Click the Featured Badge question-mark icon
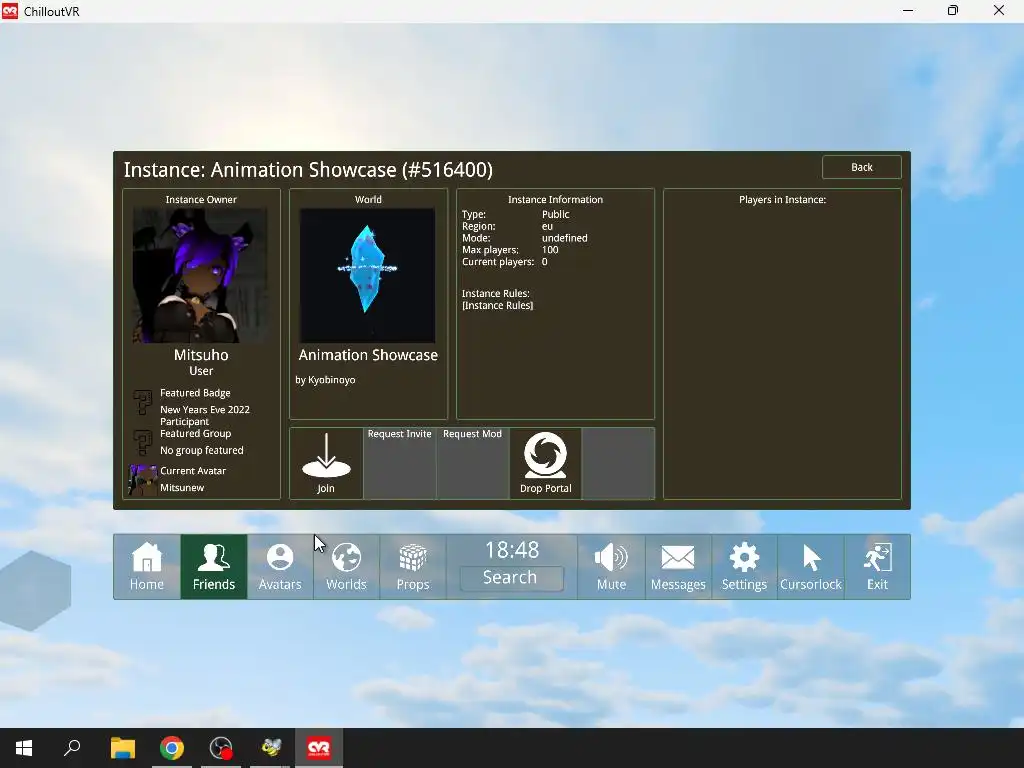 pyautogui.click(x=142, y=402)
